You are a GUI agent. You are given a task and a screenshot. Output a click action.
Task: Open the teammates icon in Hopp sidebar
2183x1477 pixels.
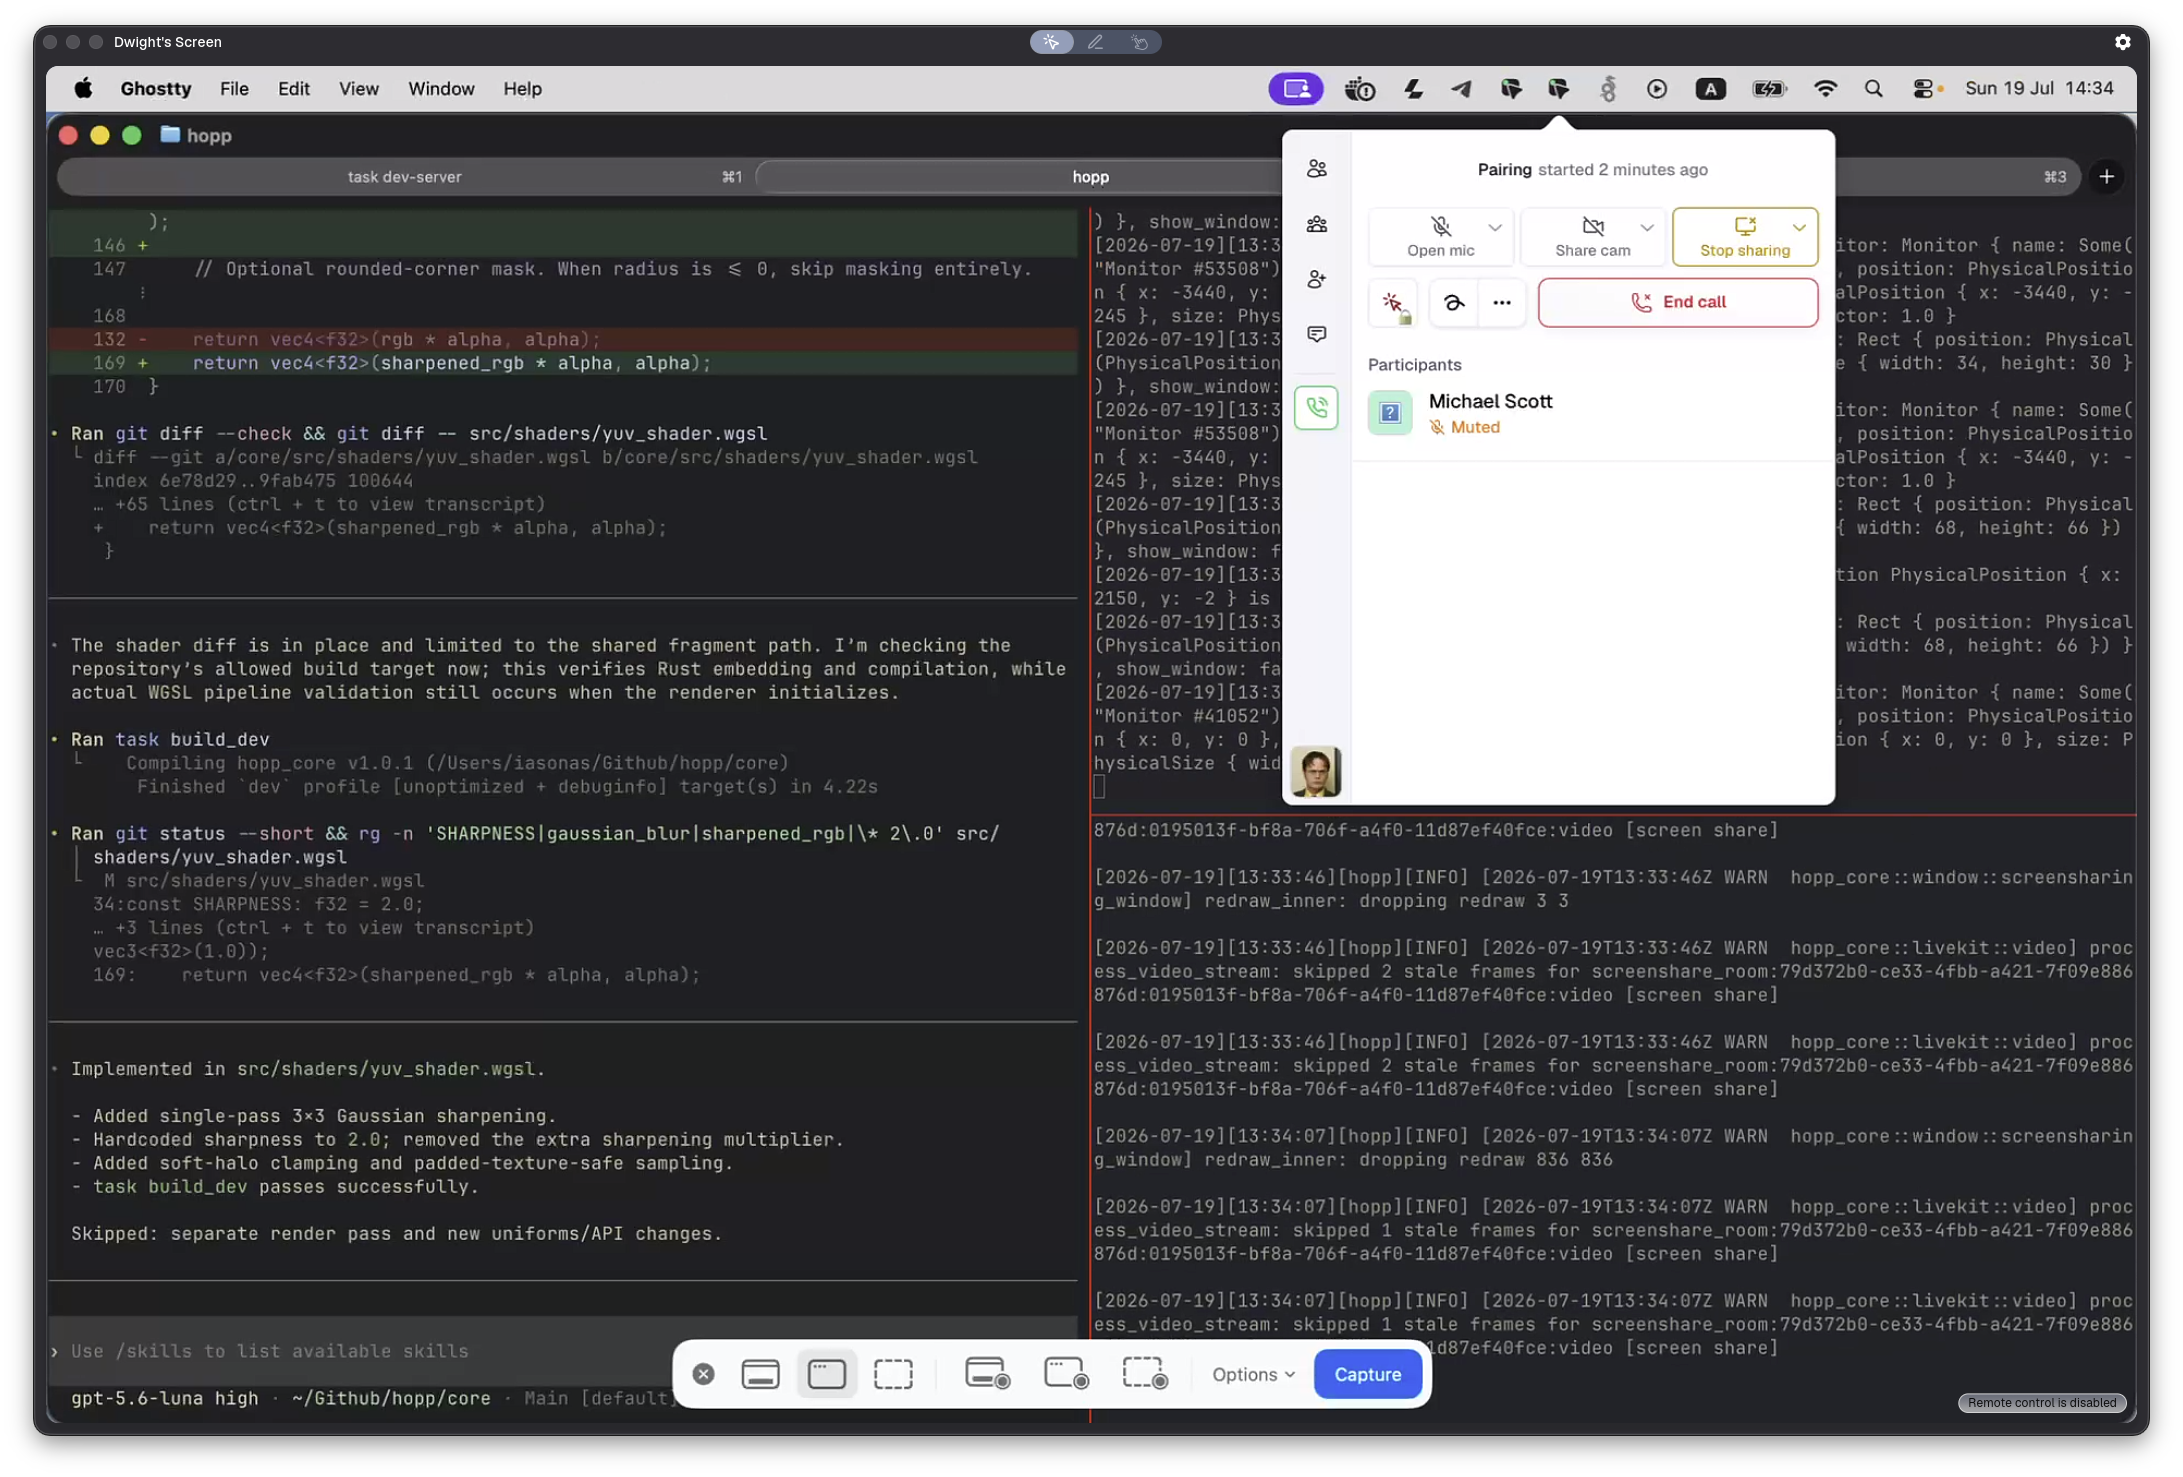(1316, 169)
